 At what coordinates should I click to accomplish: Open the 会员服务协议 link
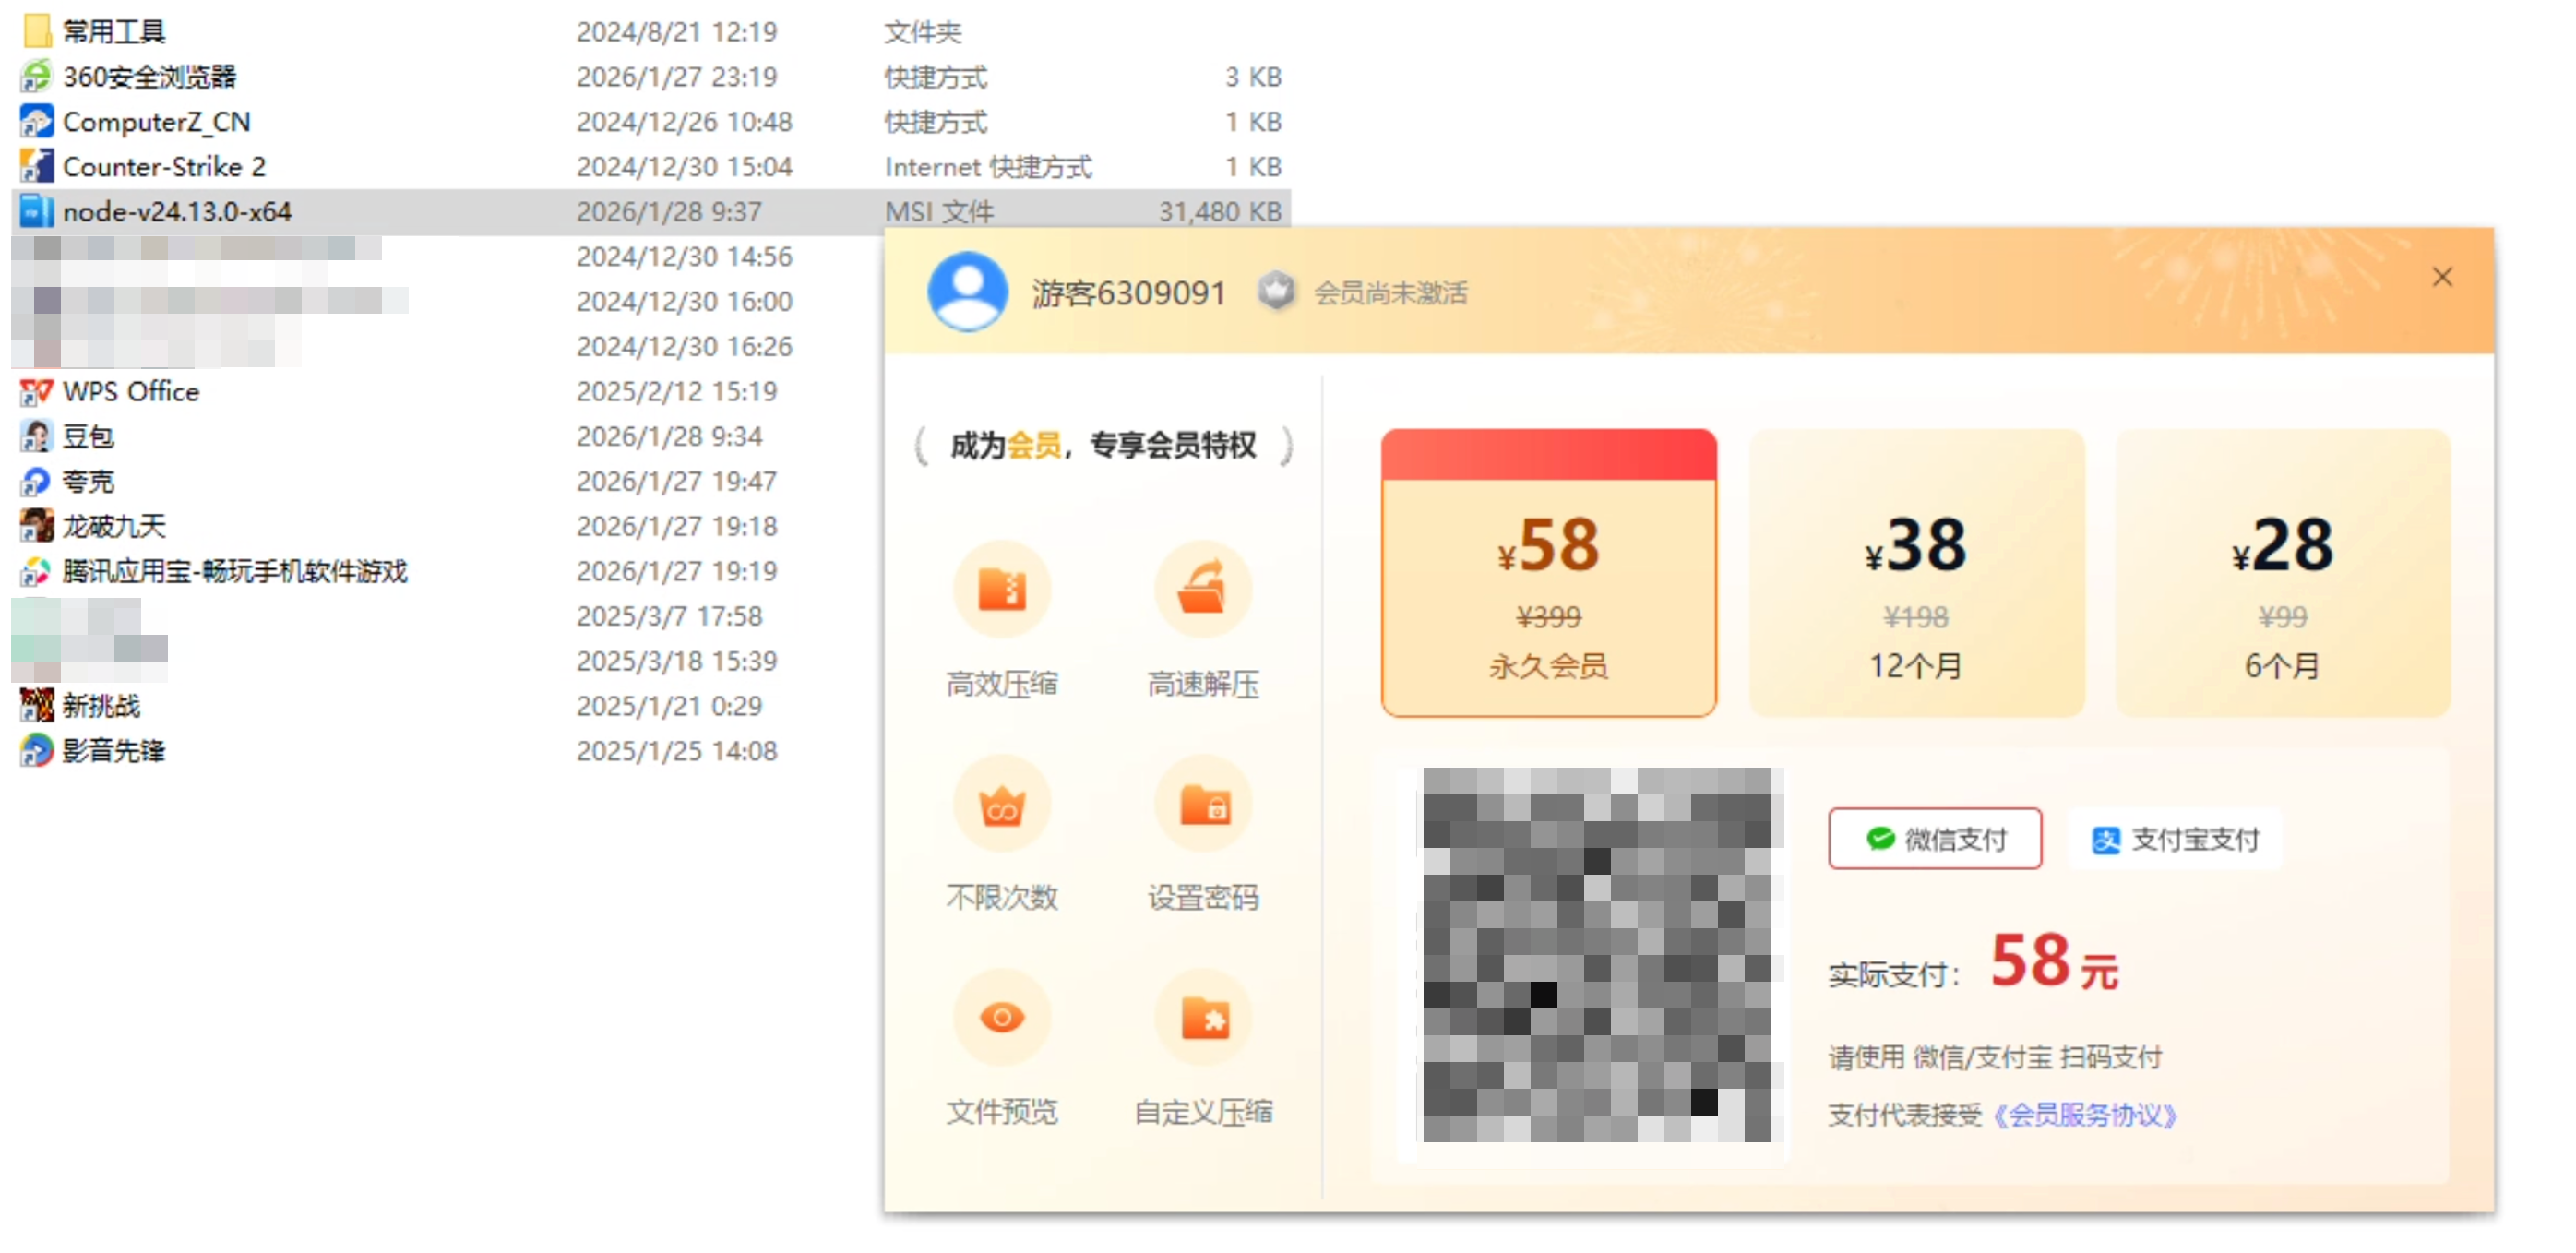coord(2084,1114)
